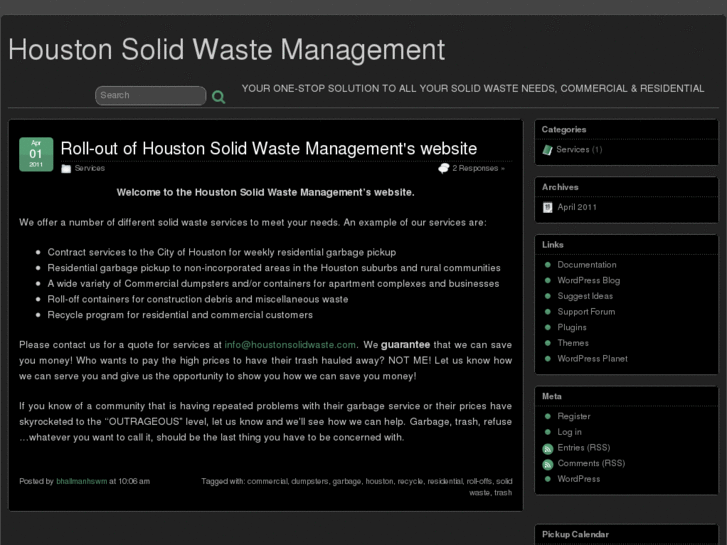727x545 pixels.
Task: Visit the WordPress Blog link
Action: (x=588, y=281)
